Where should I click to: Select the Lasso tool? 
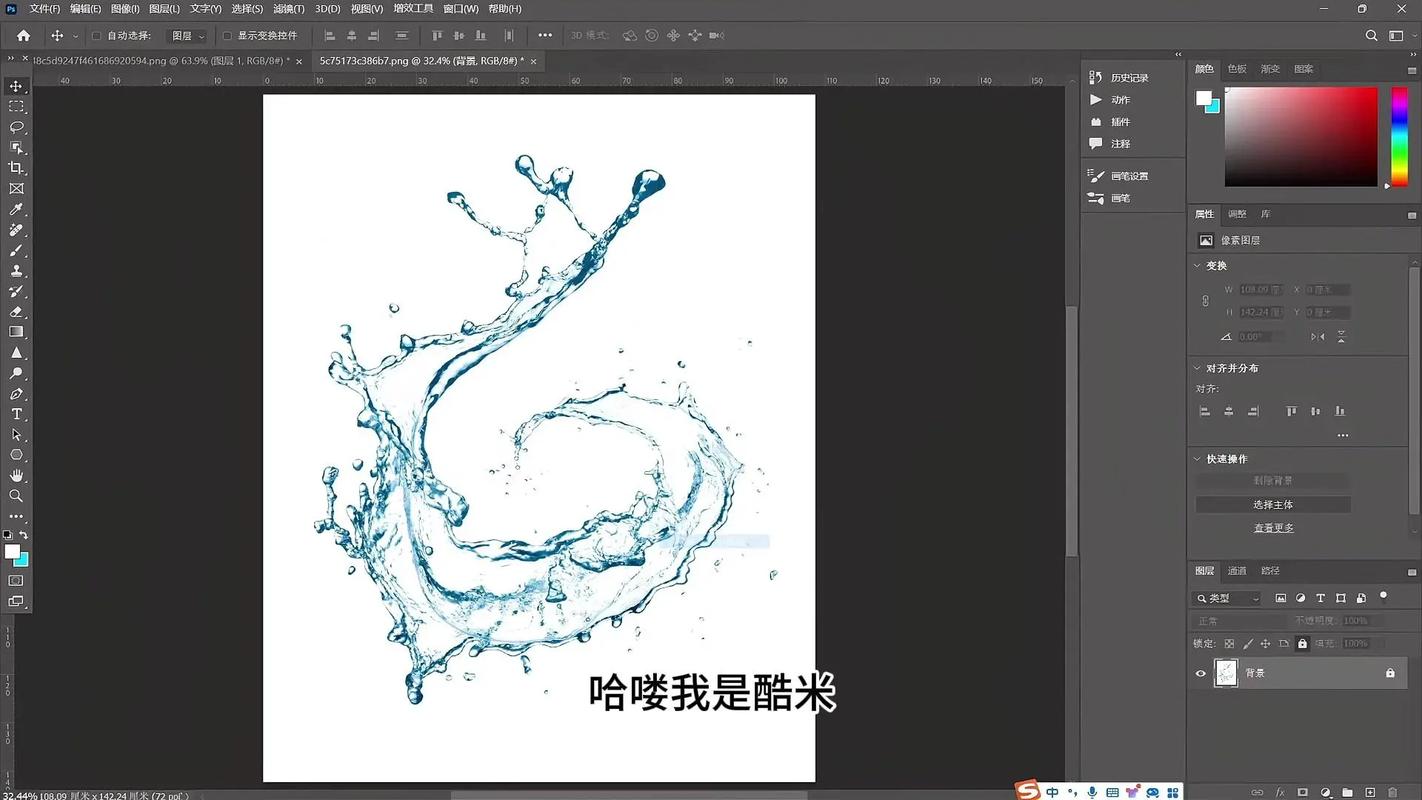[x=16, y=127]
